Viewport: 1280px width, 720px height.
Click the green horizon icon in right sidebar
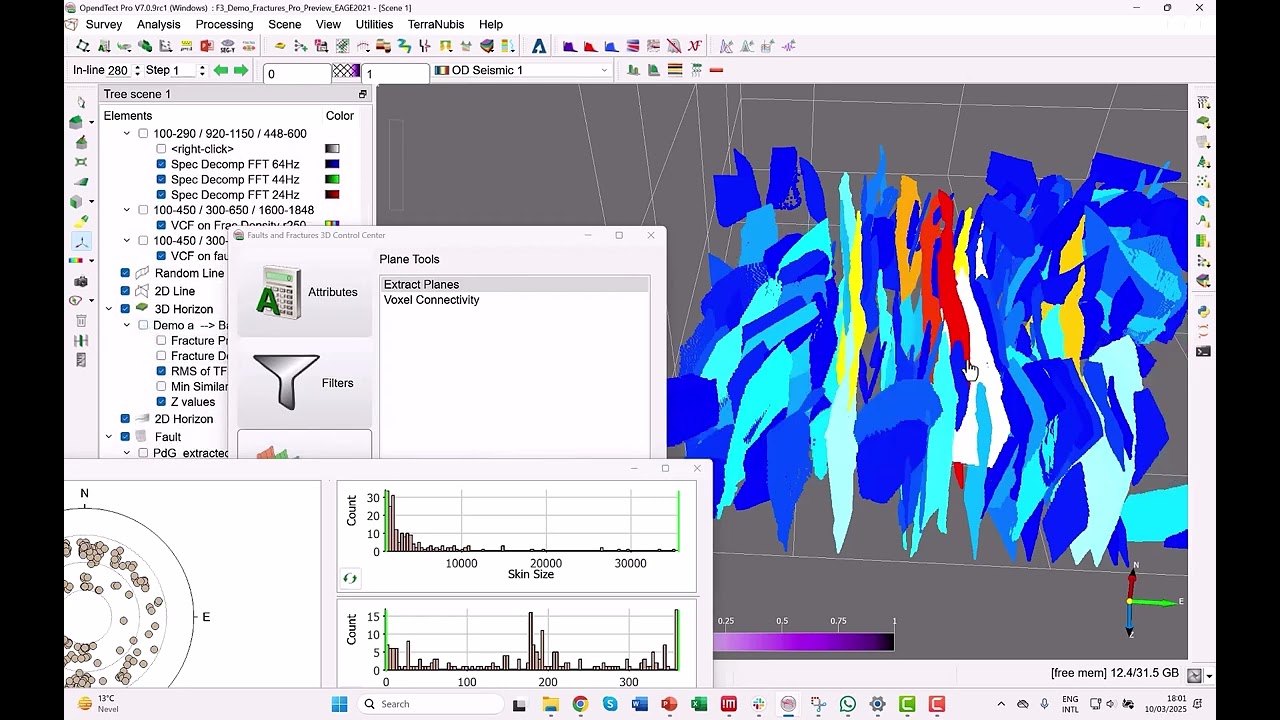pos(1203,122)
